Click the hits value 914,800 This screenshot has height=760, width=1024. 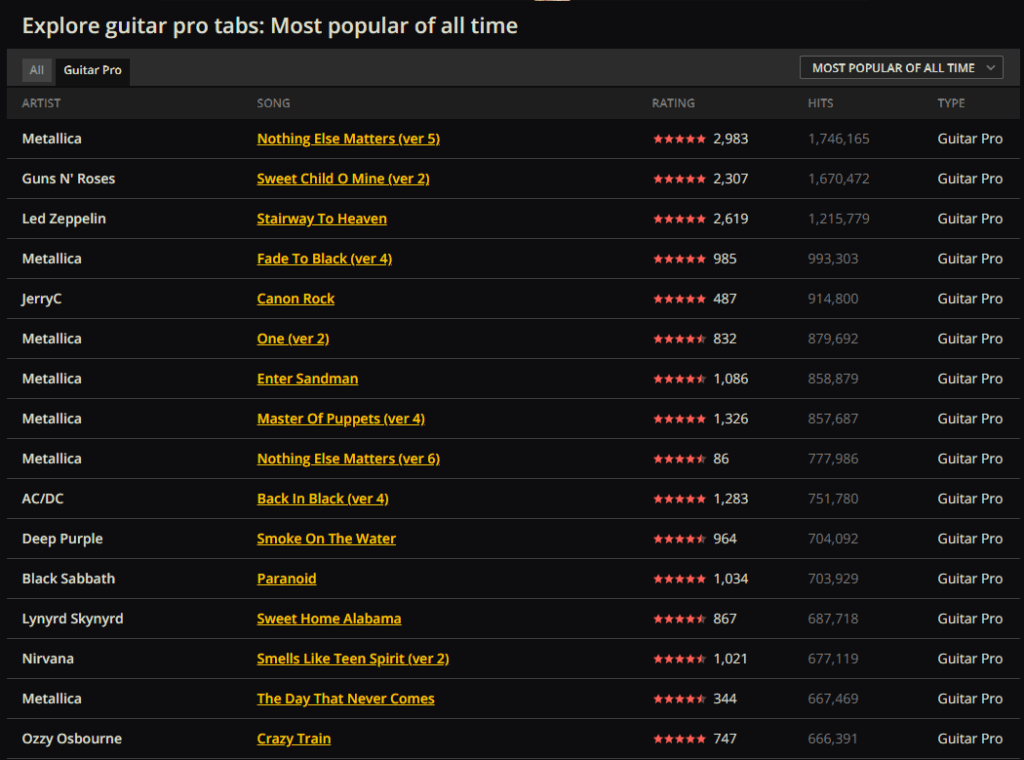tap(833, 298)
